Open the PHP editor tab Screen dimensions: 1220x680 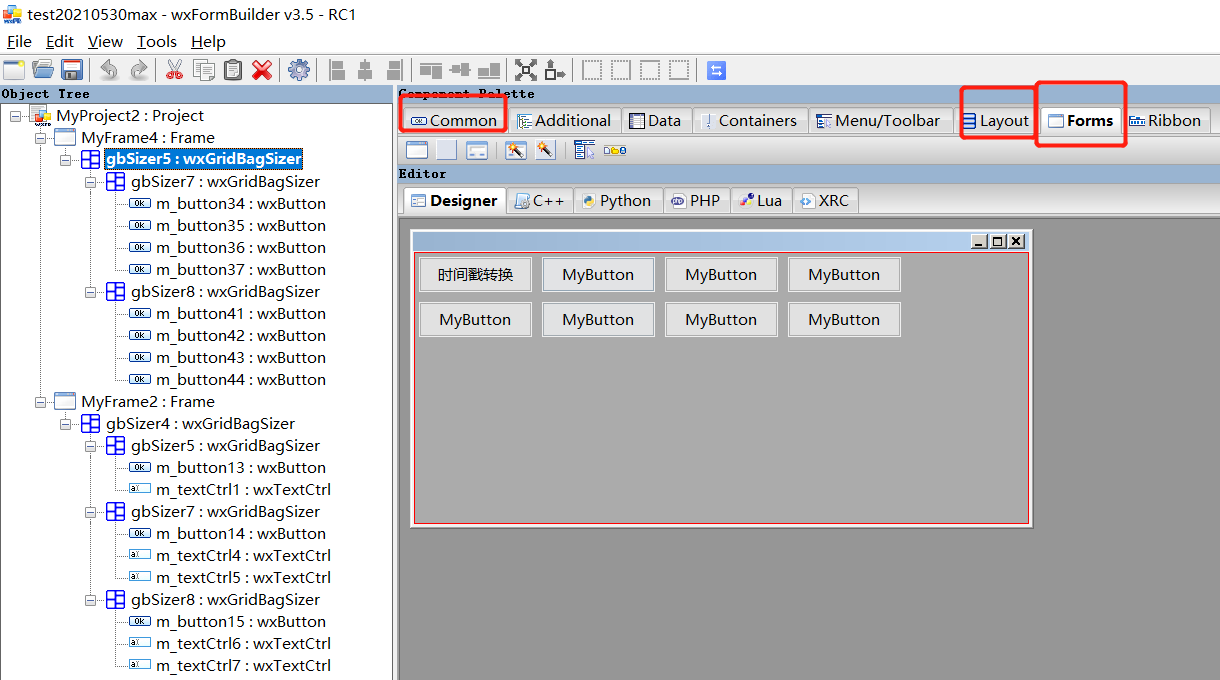click(x=696, y=200)
